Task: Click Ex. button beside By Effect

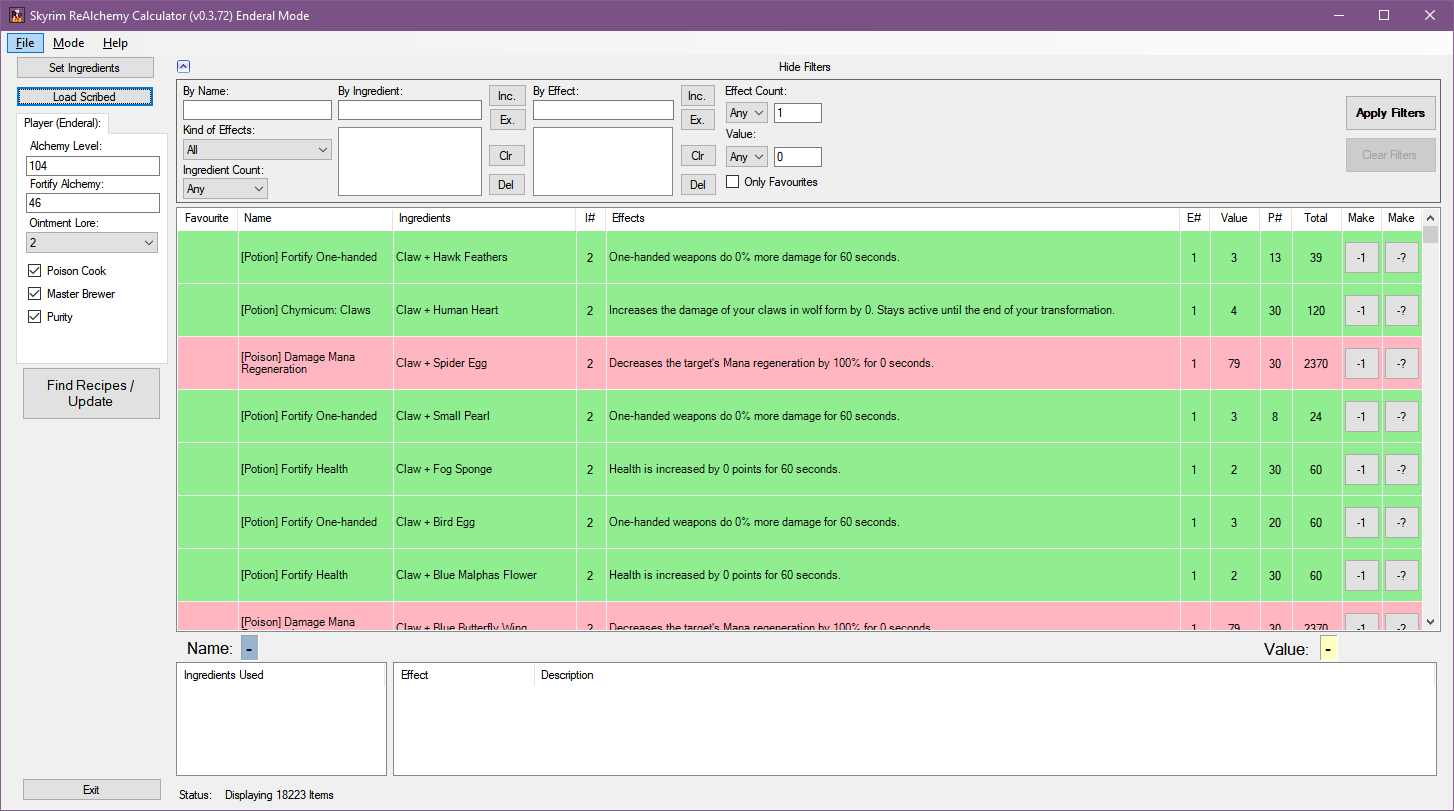Action: click(698, 120)
